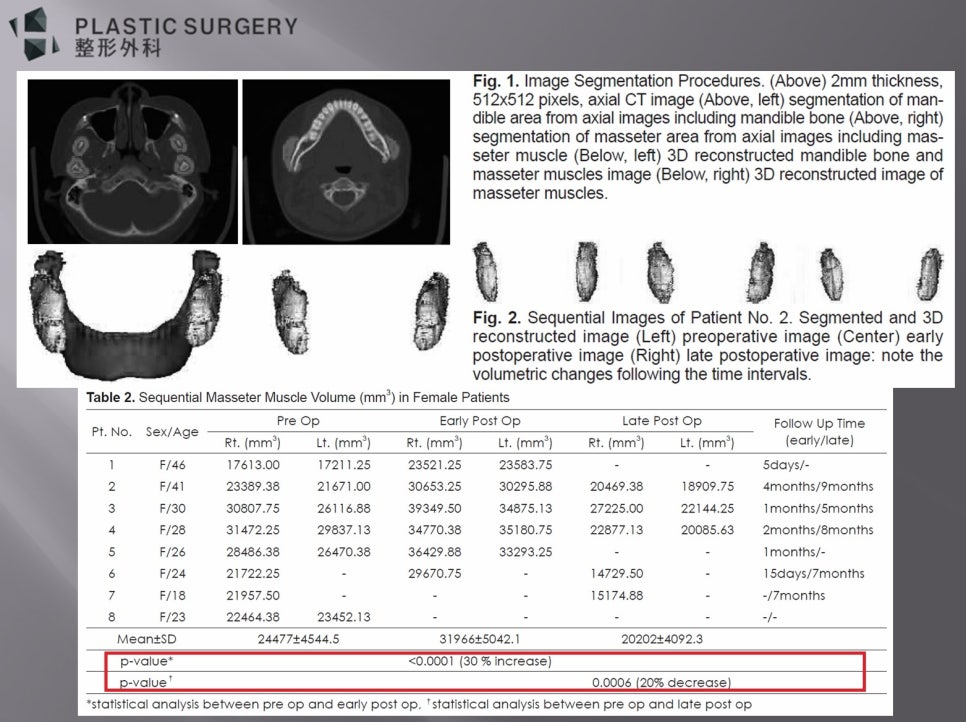Viewport: 966px width, 722px height.
Task: Click the "5days/-" follow-up cell
Action: click(x=786, y=465)
